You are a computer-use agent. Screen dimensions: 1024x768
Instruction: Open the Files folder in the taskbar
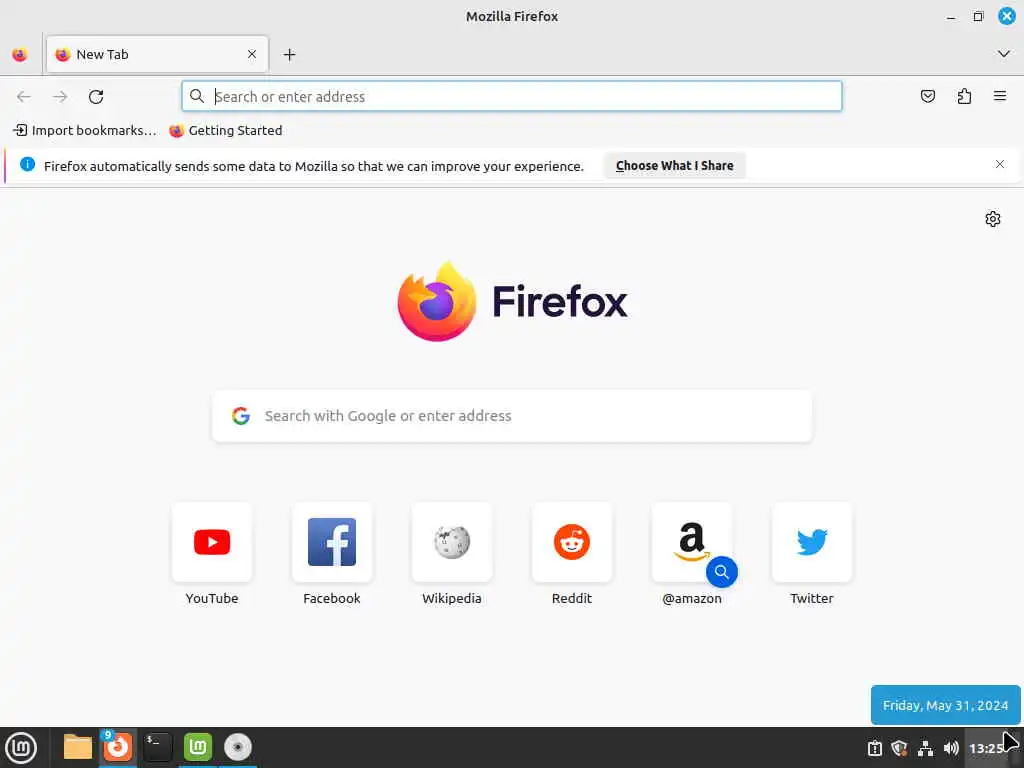pyautogui.click(x=78, y=747)
